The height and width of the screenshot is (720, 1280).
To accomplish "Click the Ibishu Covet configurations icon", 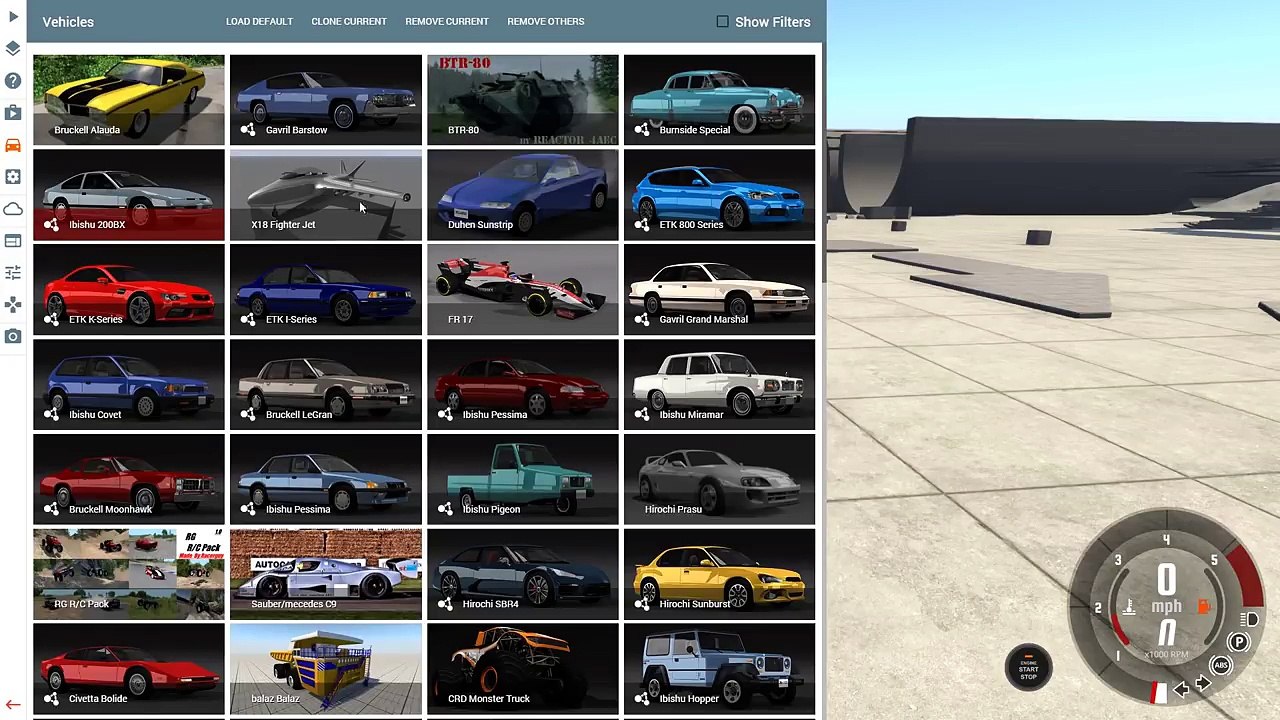I will [51, 415].
